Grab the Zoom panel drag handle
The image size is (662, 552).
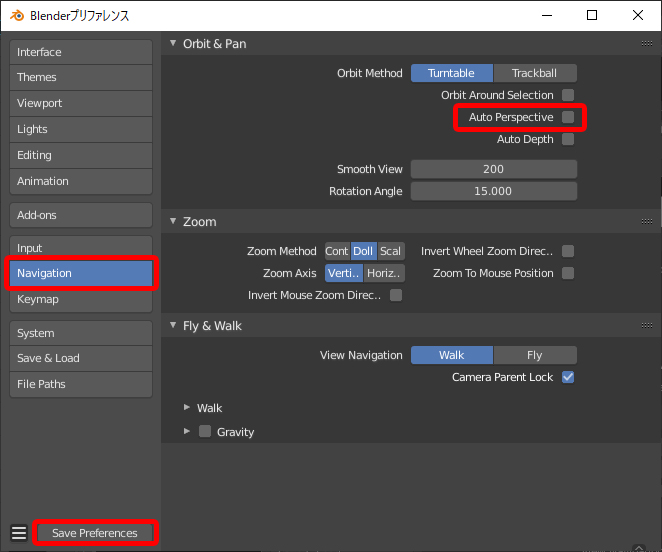[x=647, y=221]
